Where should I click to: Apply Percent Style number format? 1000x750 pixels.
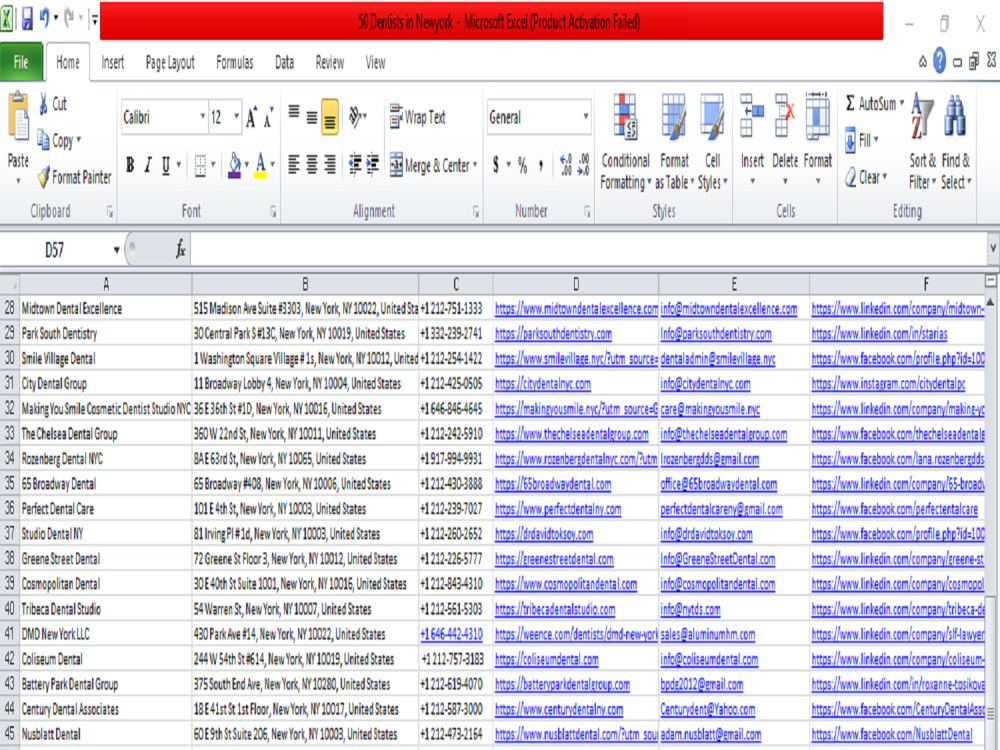click(x=523, y=165)
